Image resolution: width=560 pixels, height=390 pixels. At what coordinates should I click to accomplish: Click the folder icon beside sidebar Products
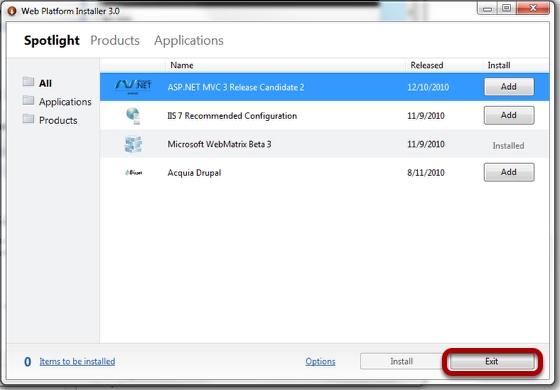[28, 119]
